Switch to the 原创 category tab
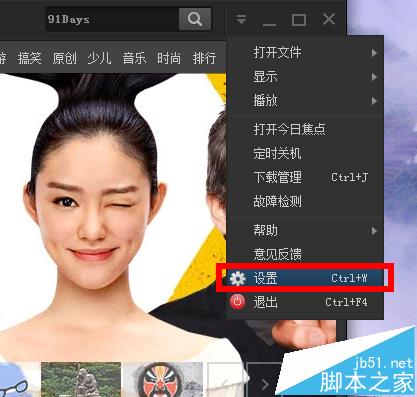 click(x=65, y=58)
